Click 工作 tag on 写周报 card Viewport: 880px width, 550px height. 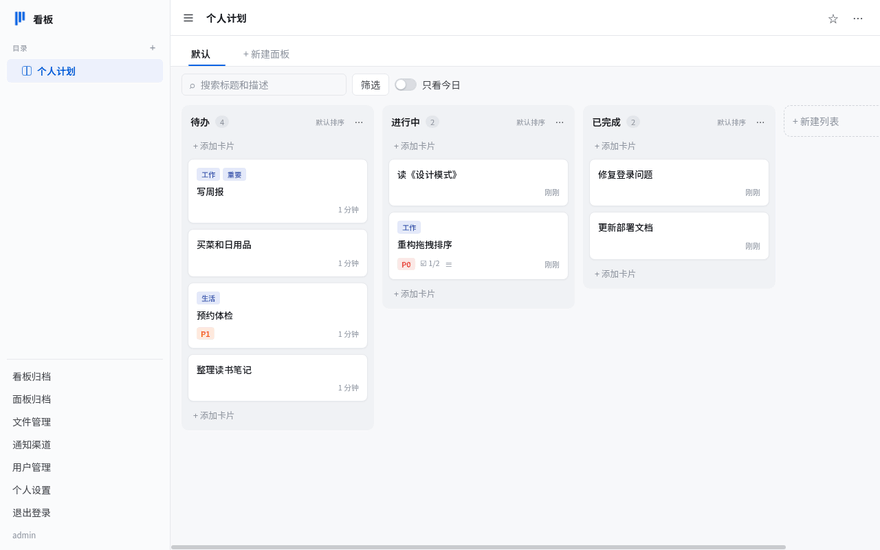208,175
